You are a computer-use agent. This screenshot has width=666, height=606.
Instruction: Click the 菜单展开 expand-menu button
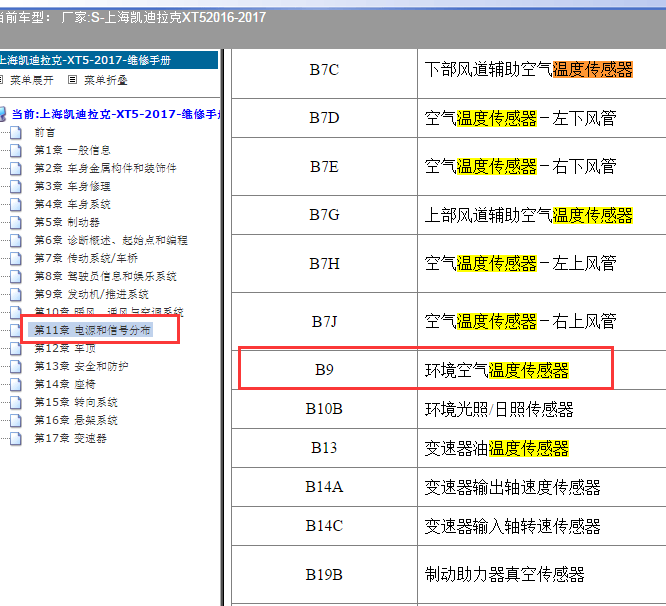click(31, 80)
